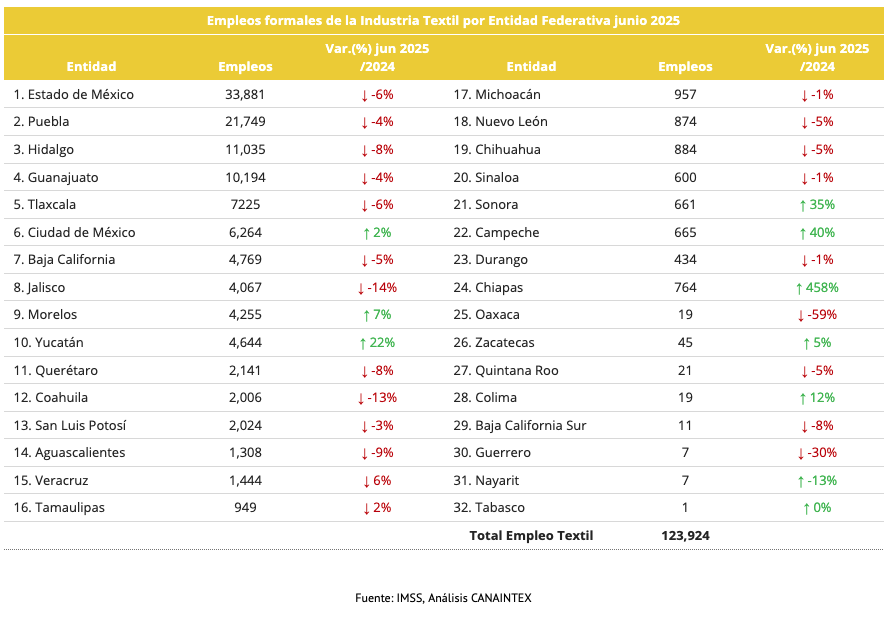Click the Entidad header above Michoacán

click(x=531, y=67)
